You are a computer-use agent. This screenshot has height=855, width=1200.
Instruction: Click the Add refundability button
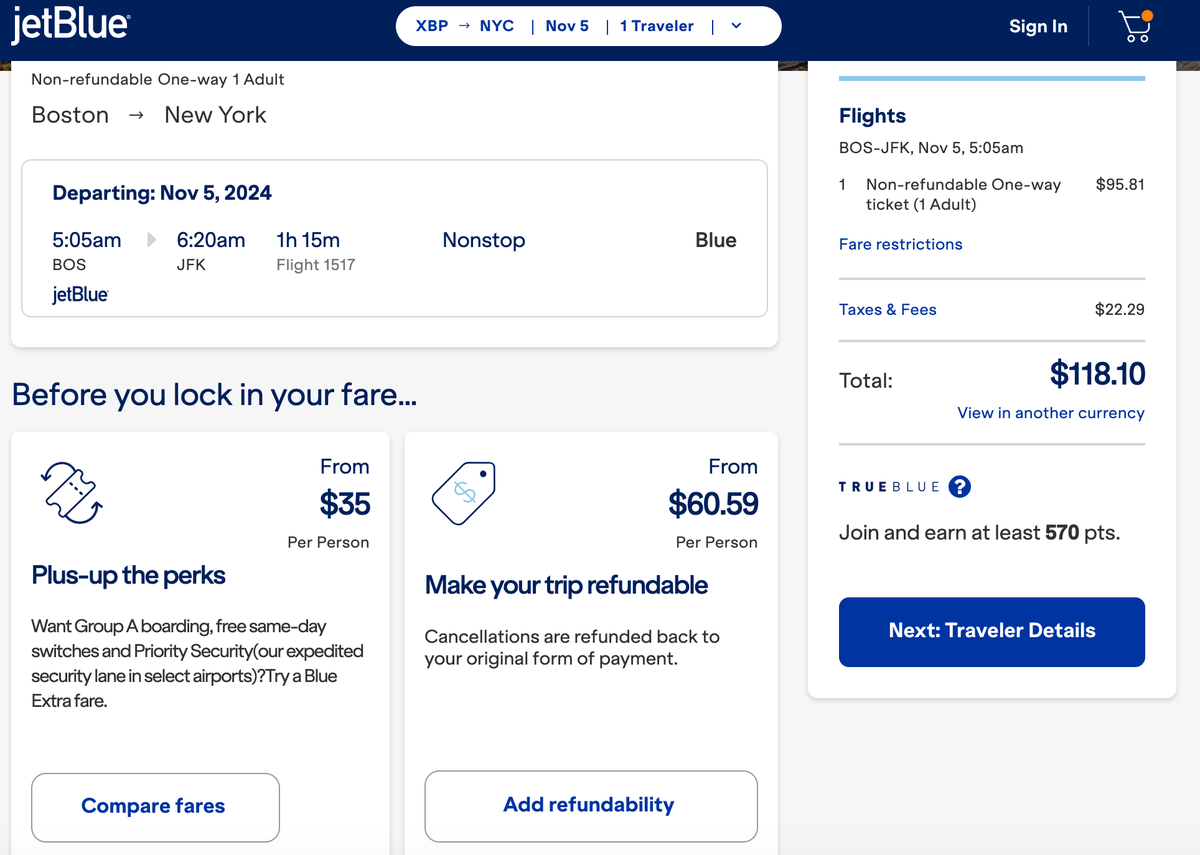click(x=590, y=806)
